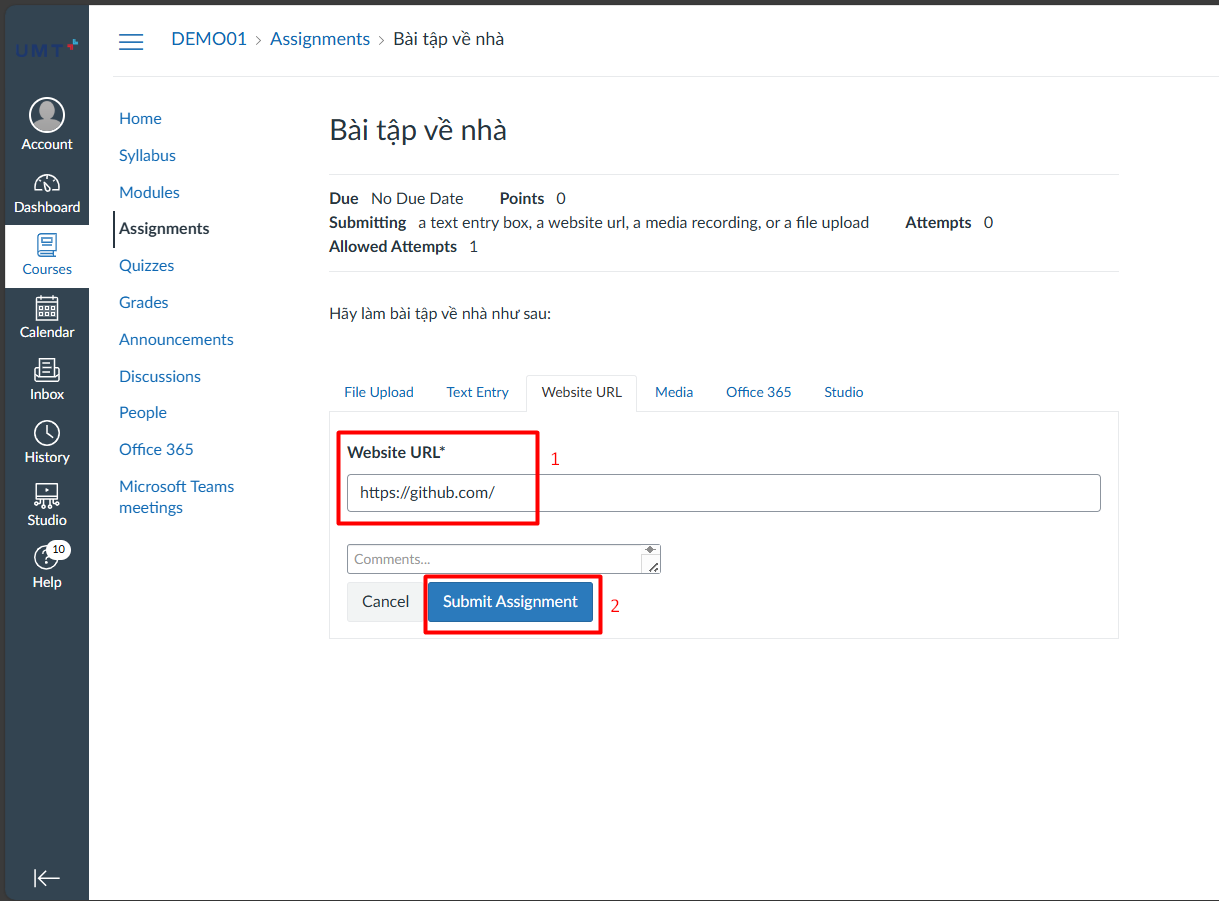
Task: Open Courses book icon in sidebar
Action: 47,245
